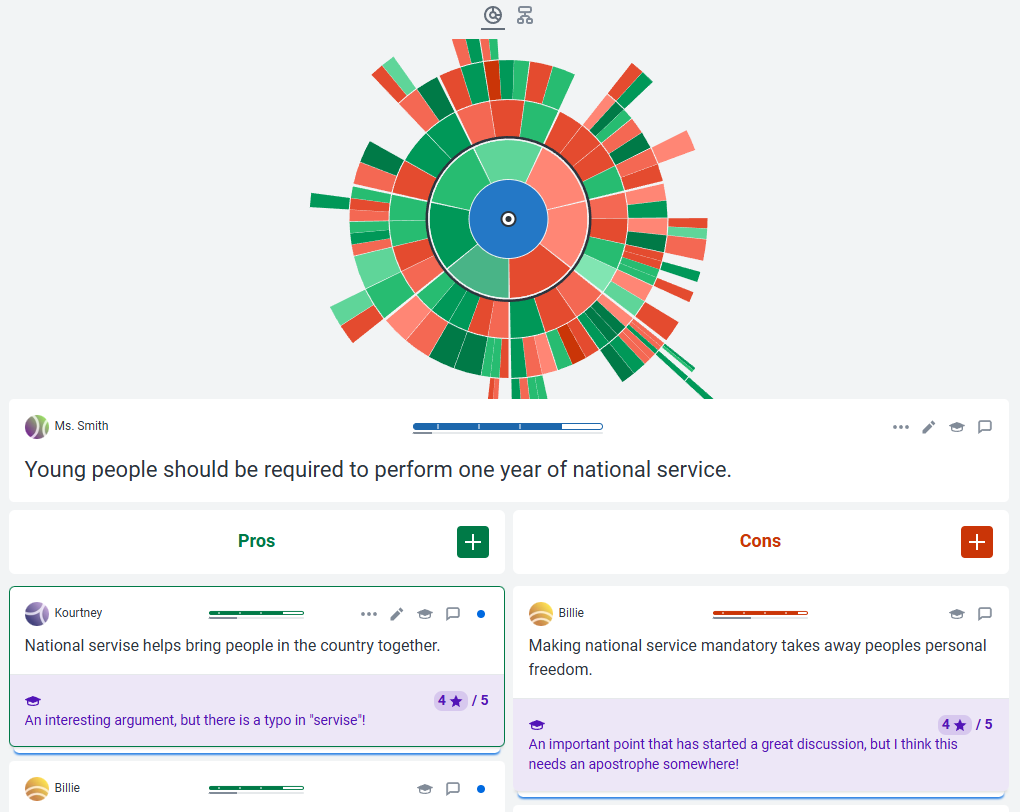Screen dimensions: 1020x812
Task: Switch to the sunburst diagram view
Action: 492,15
